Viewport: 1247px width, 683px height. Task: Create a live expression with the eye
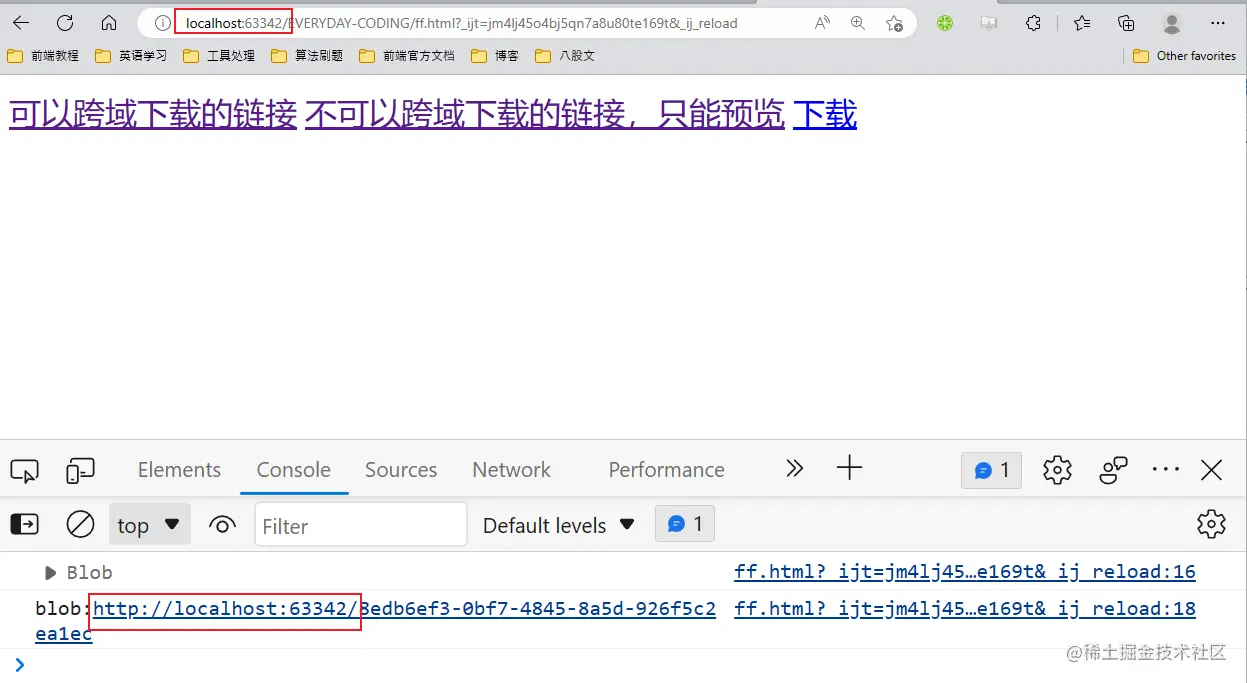pos(221,524)
